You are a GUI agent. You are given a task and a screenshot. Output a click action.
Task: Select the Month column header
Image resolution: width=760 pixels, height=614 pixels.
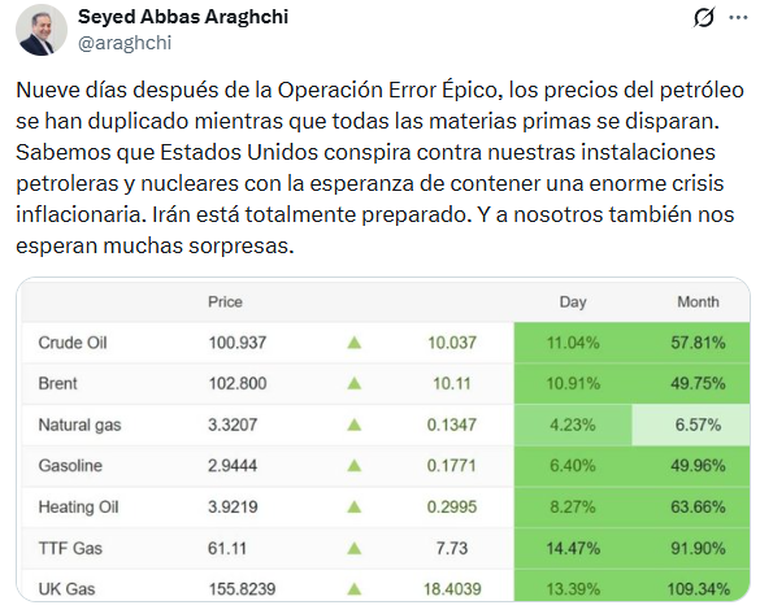pyautogui.click(x=698, y=301)
